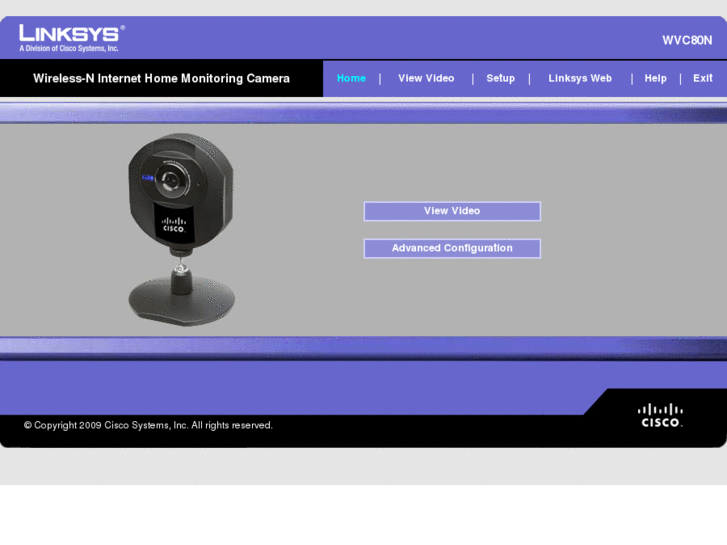Image resolution: width=727 pixels, height=545 pixels.
Task: Click Exit in the navigation bar
Action: tap(702, 78)
